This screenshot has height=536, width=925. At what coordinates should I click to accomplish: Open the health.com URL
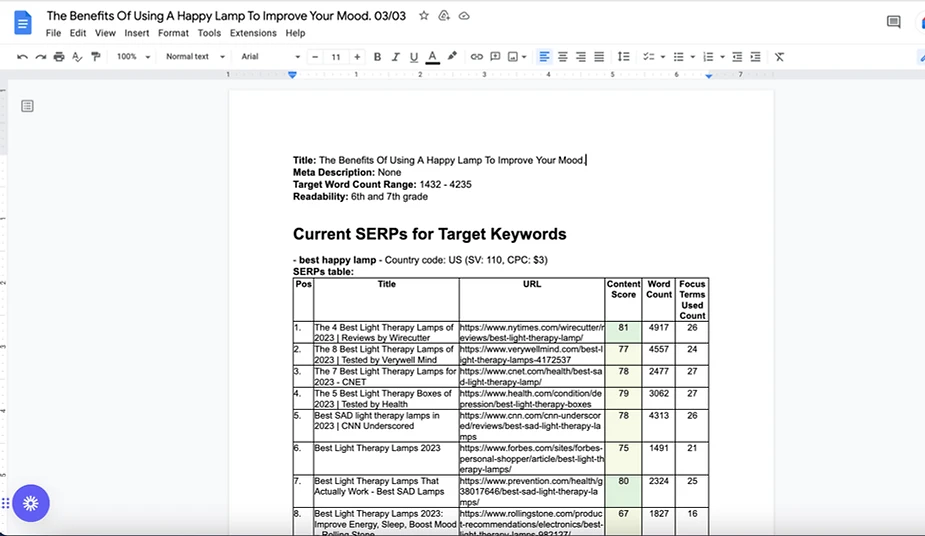[x=531, y=399]
